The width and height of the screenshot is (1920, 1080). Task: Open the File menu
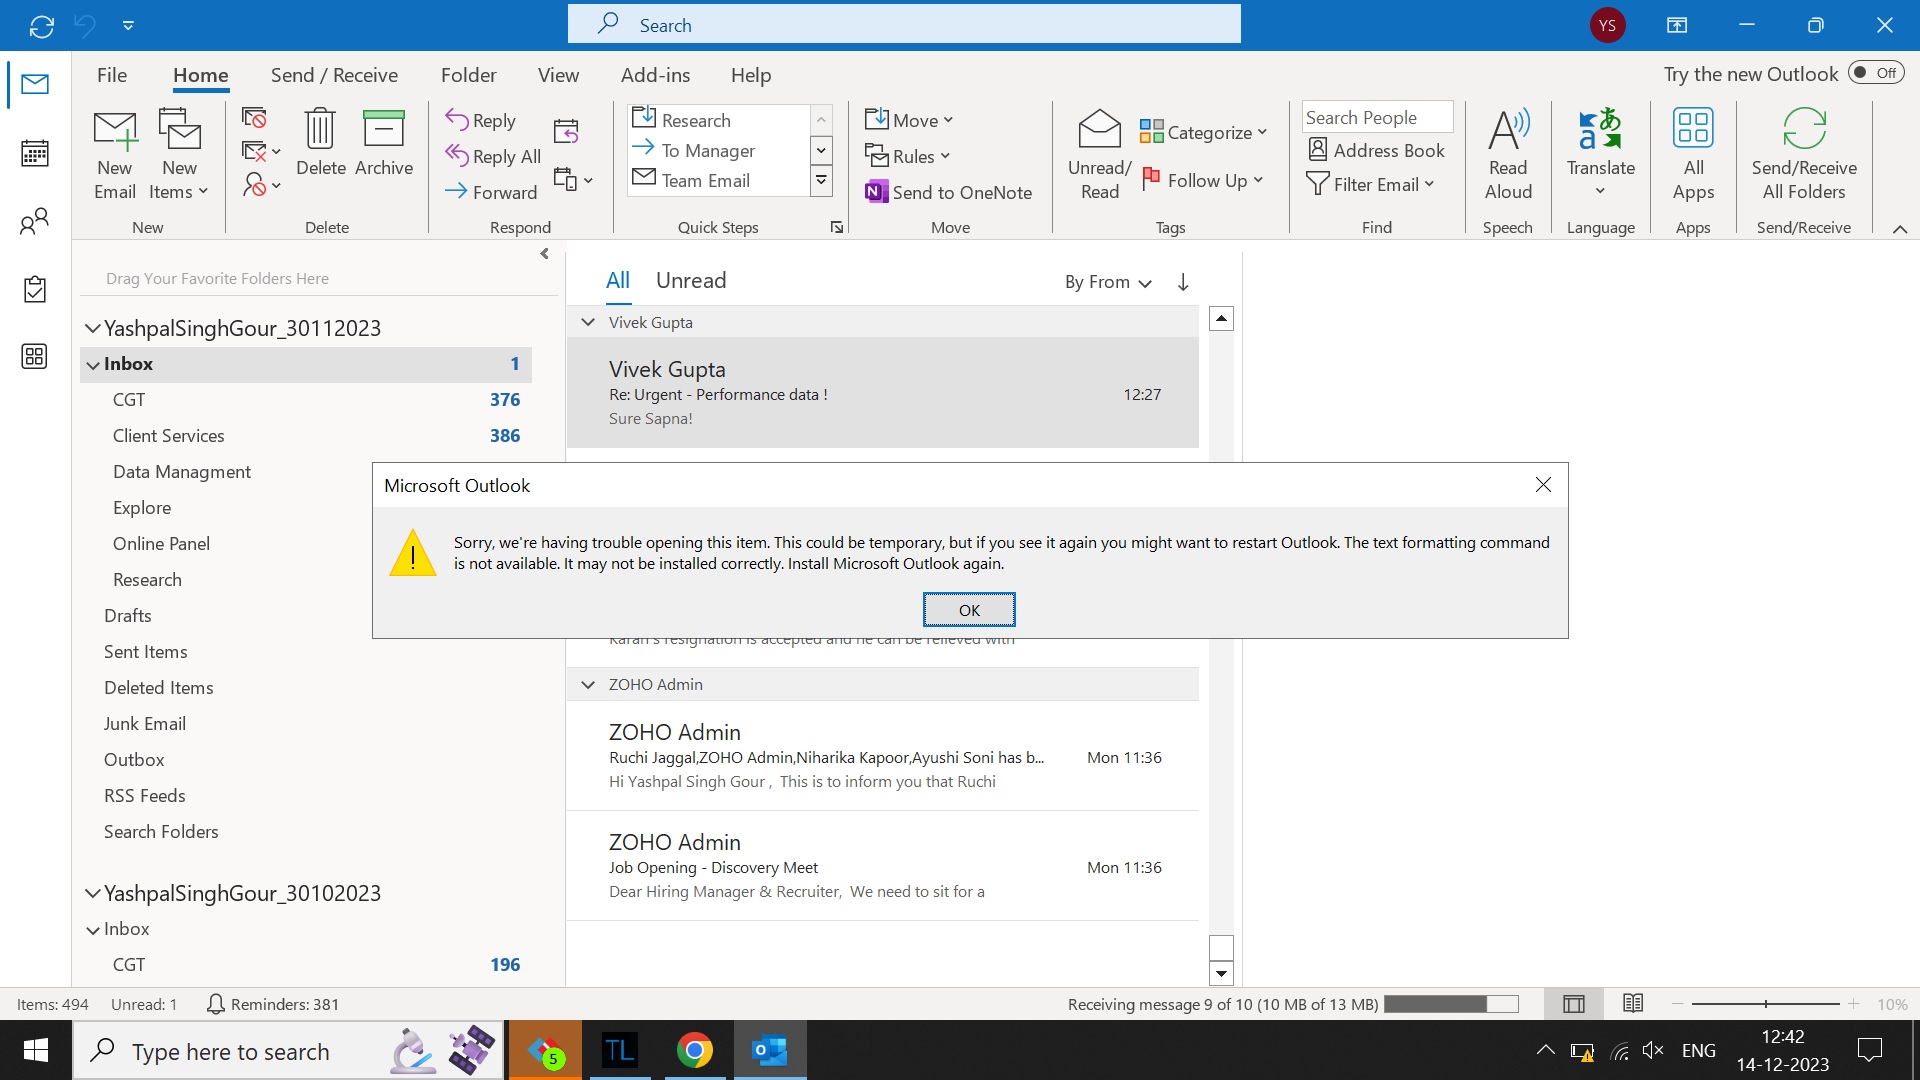[112, 75]
